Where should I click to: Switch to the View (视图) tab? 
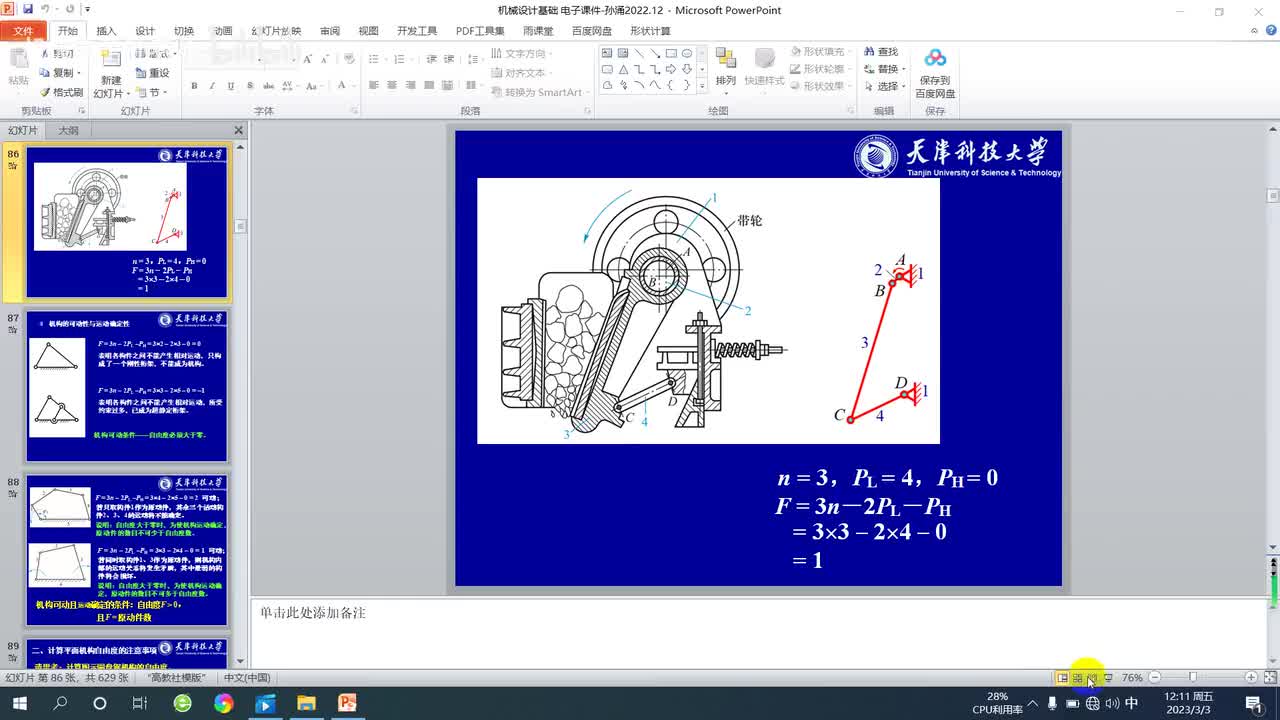[x=368, y=31]
